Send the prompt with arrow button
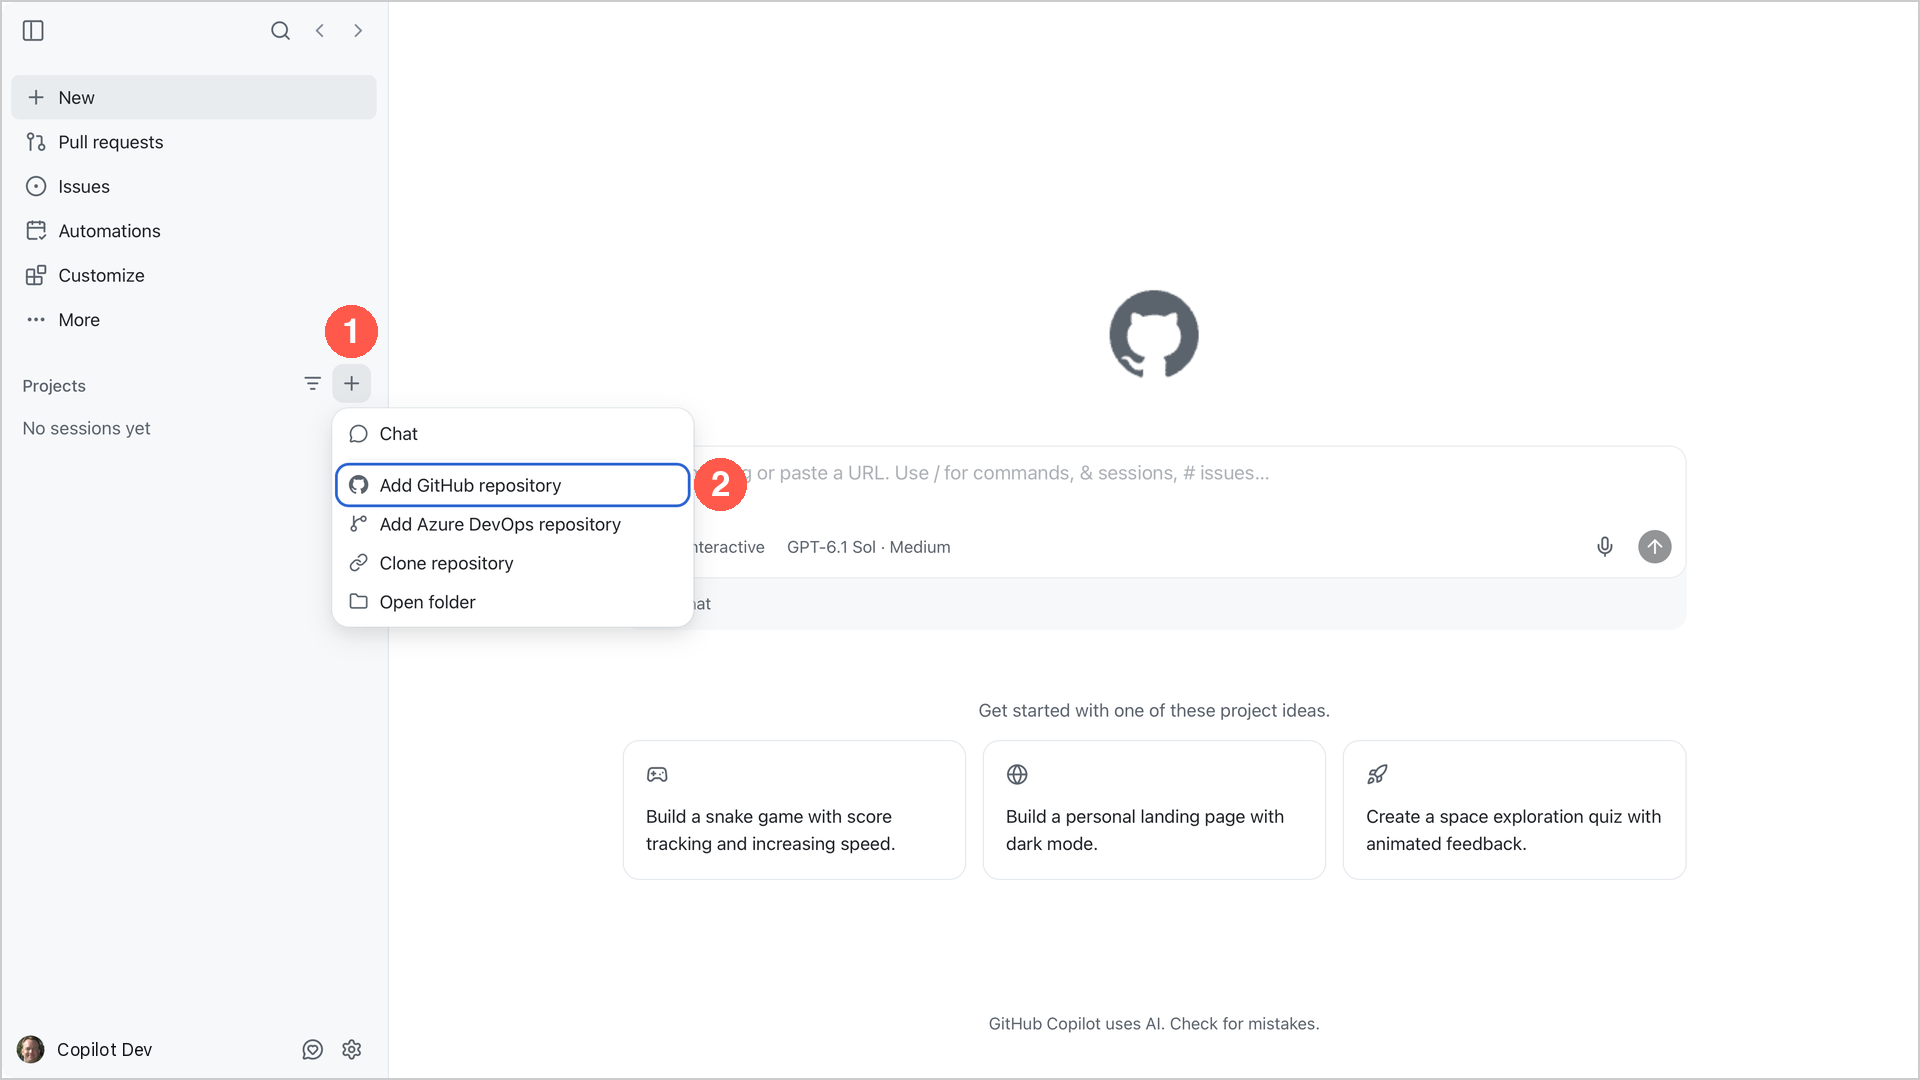1920x1080 pixels. (x=1654, y=547)
